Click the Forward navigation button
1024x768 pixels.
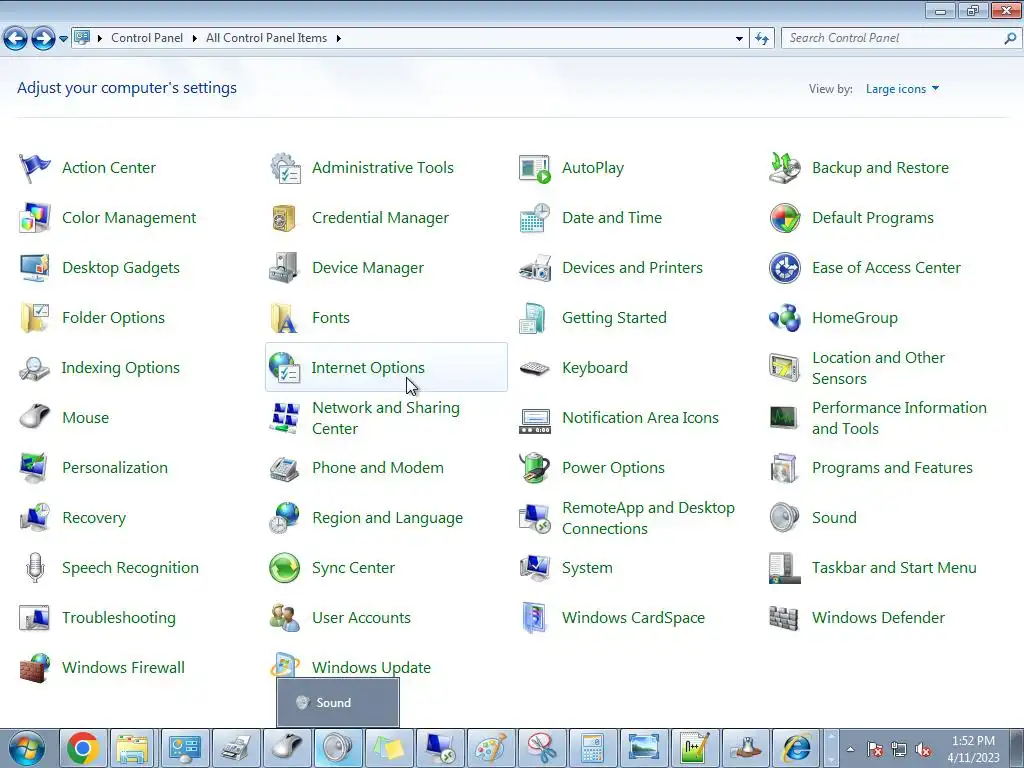click(43, 39)
